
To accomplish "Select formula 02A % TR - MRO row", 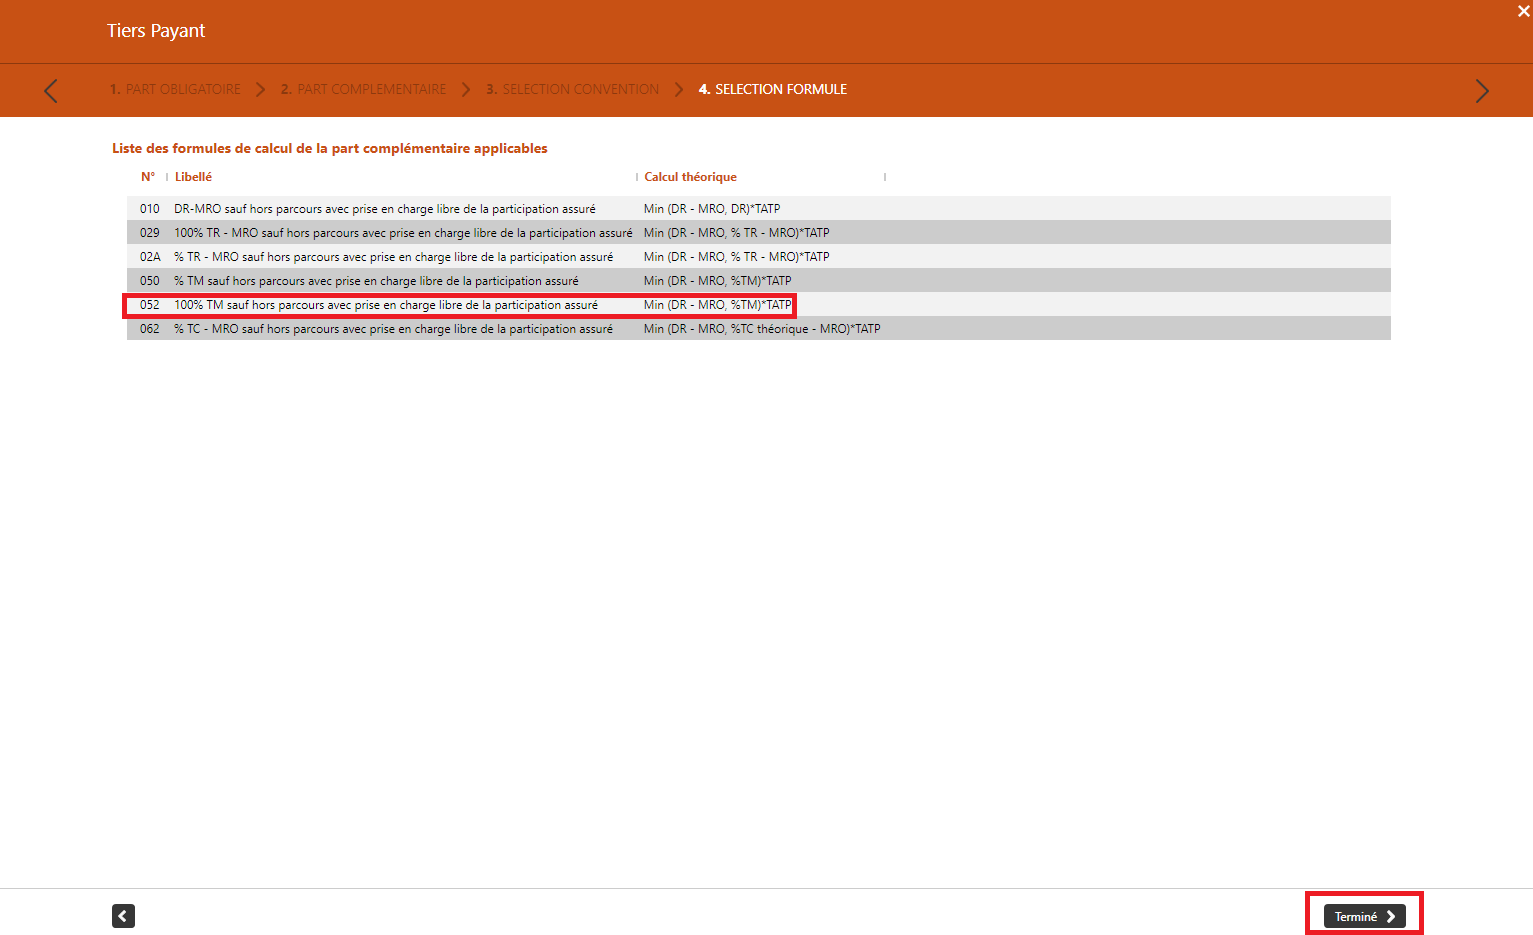I will tap(393, 257).
